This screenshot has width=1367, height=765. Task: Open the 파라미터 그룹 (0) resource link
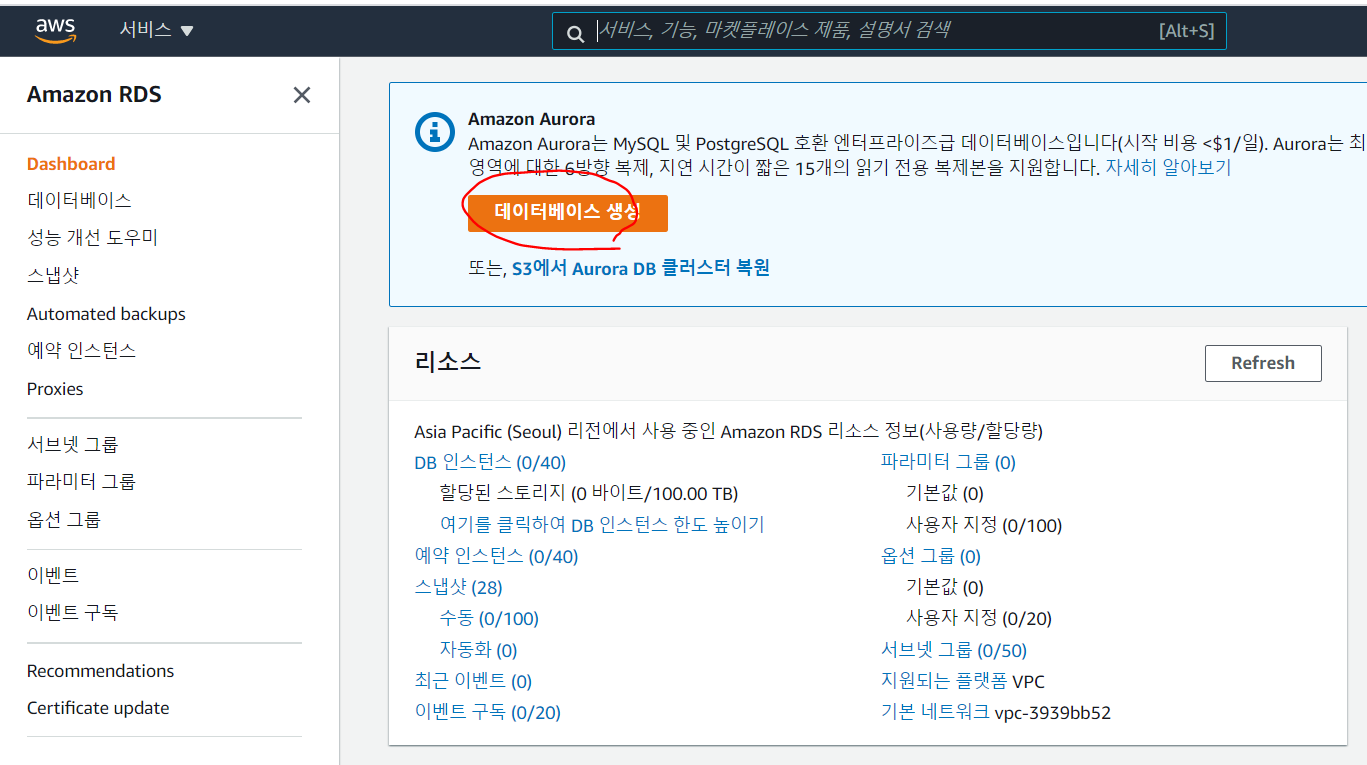point(948,462)
